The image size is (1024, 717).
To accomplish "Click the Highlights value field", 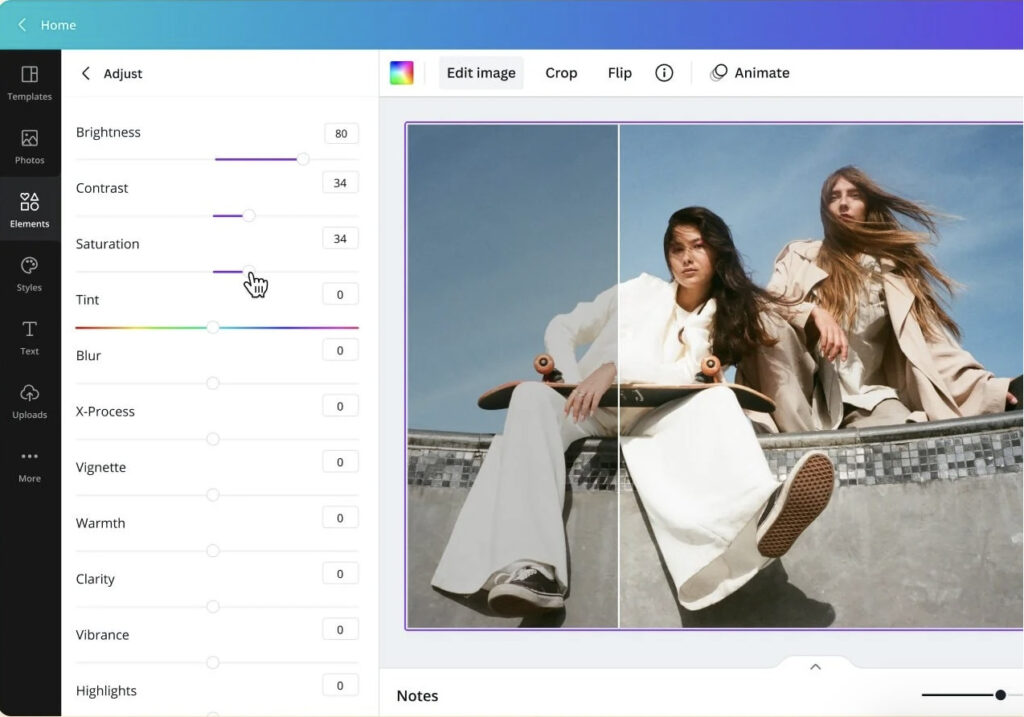I will point(340,685).
